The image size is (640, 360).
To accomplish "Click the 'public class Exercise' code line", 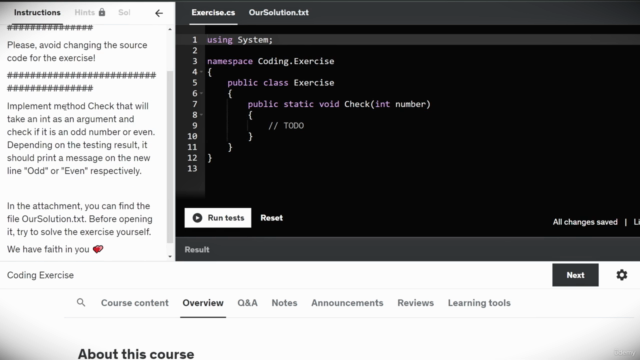I will [281, 83].
